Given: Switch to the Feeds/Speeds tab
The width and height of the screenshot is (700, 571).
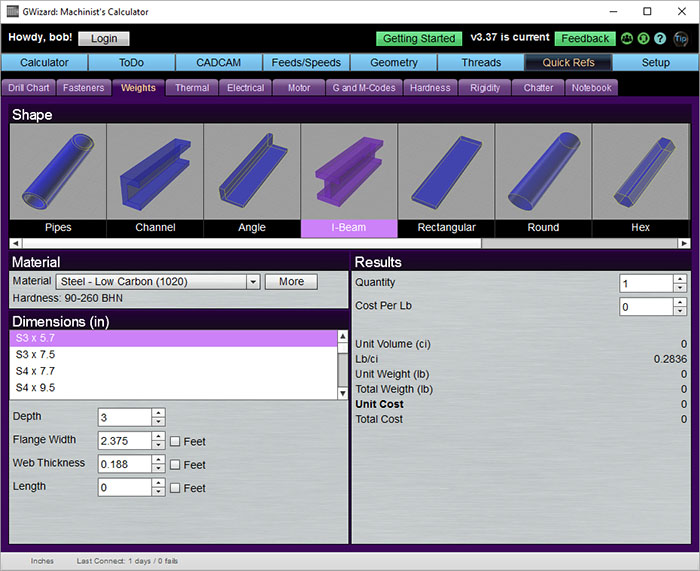Looking at the screenshot, I should [x=306, y=63].
